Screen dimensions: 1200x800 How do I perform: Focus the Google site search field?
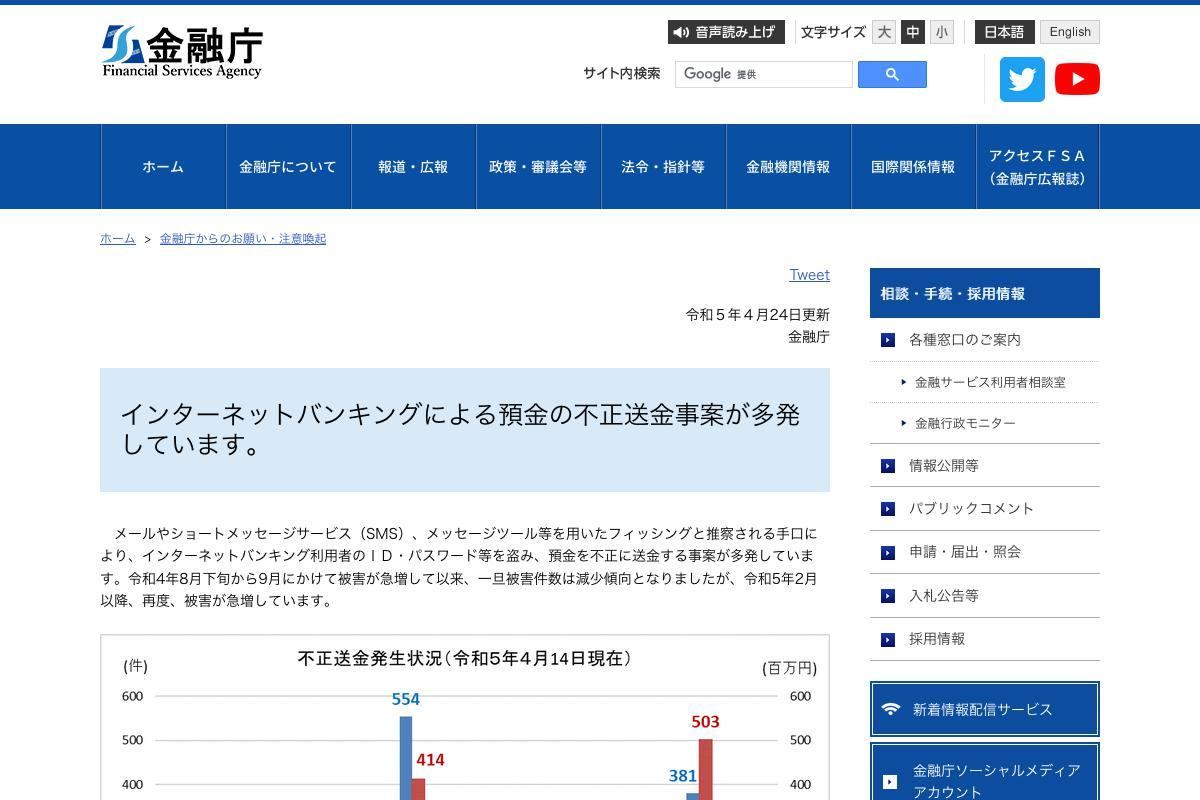click(x=764, y=75)
